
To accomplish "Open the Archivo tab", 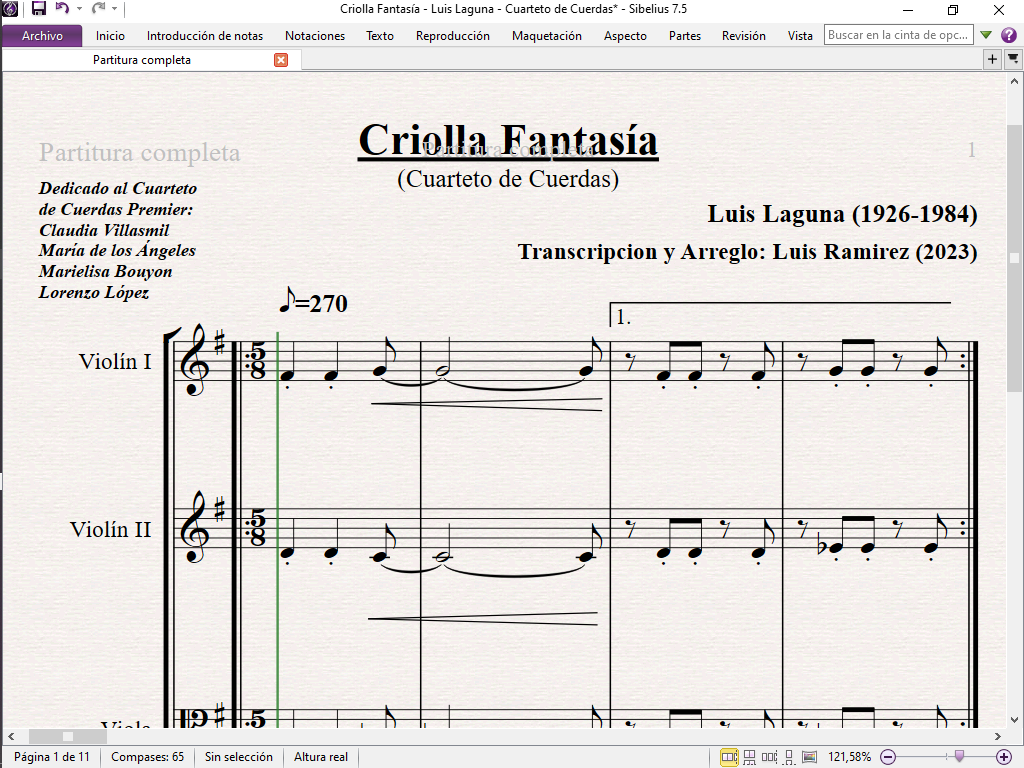I will click(x=42, y=36).
